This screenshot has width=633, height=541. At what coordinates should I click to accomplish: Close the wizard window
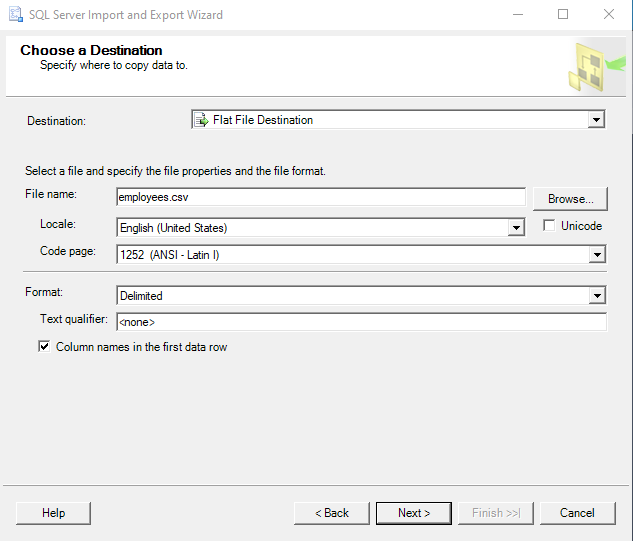tap(609, 15)
